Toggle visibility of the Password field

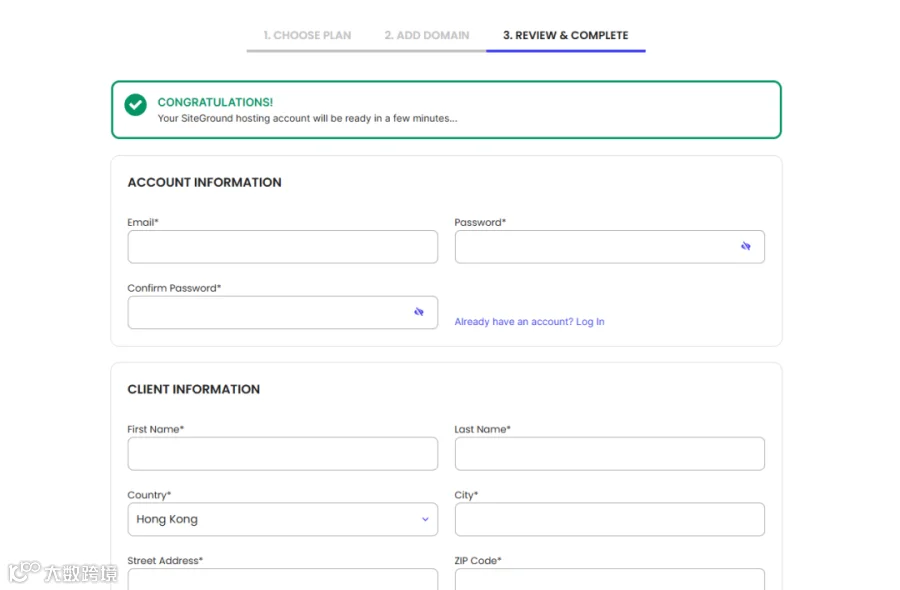745,246
